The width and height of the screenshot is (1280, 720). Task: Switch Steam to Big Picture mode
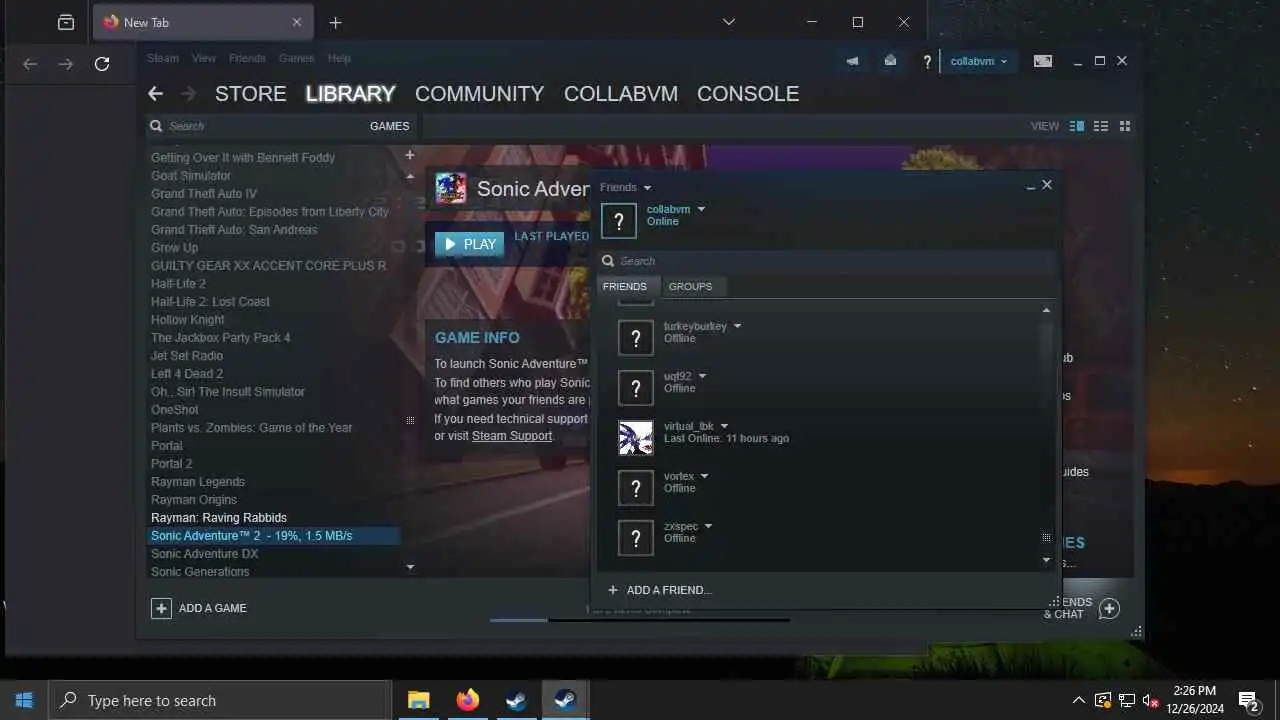tap(1043, 61)
